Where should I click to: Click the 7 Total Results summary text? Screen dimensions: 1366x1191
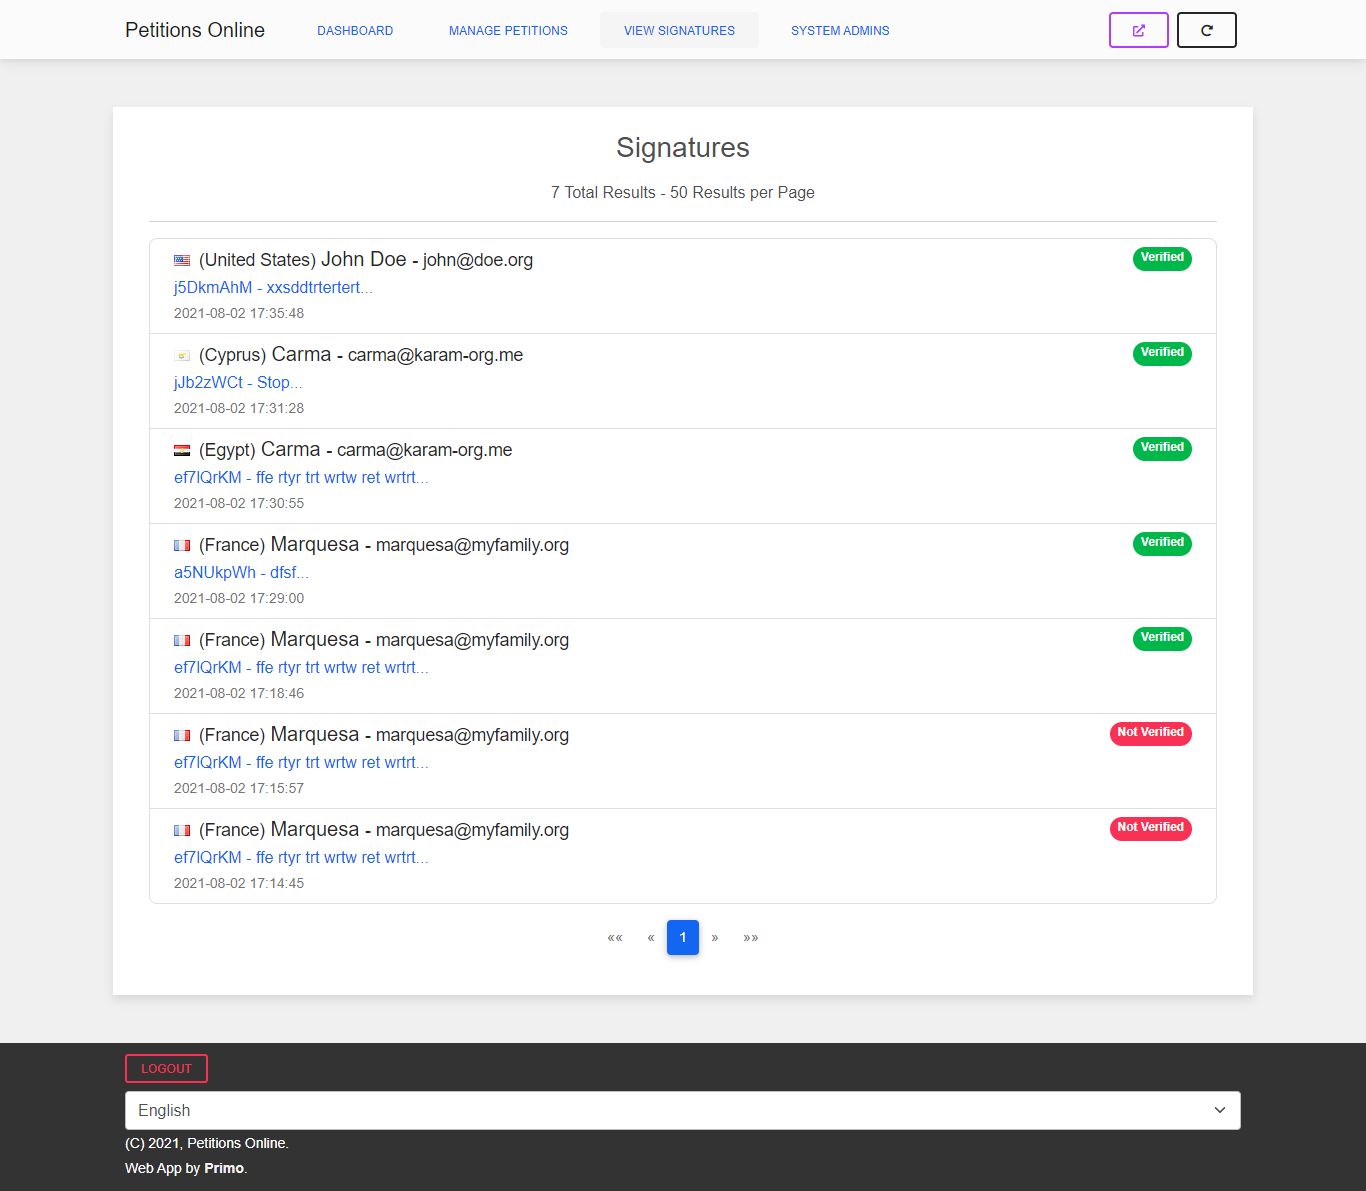point(683,192)
